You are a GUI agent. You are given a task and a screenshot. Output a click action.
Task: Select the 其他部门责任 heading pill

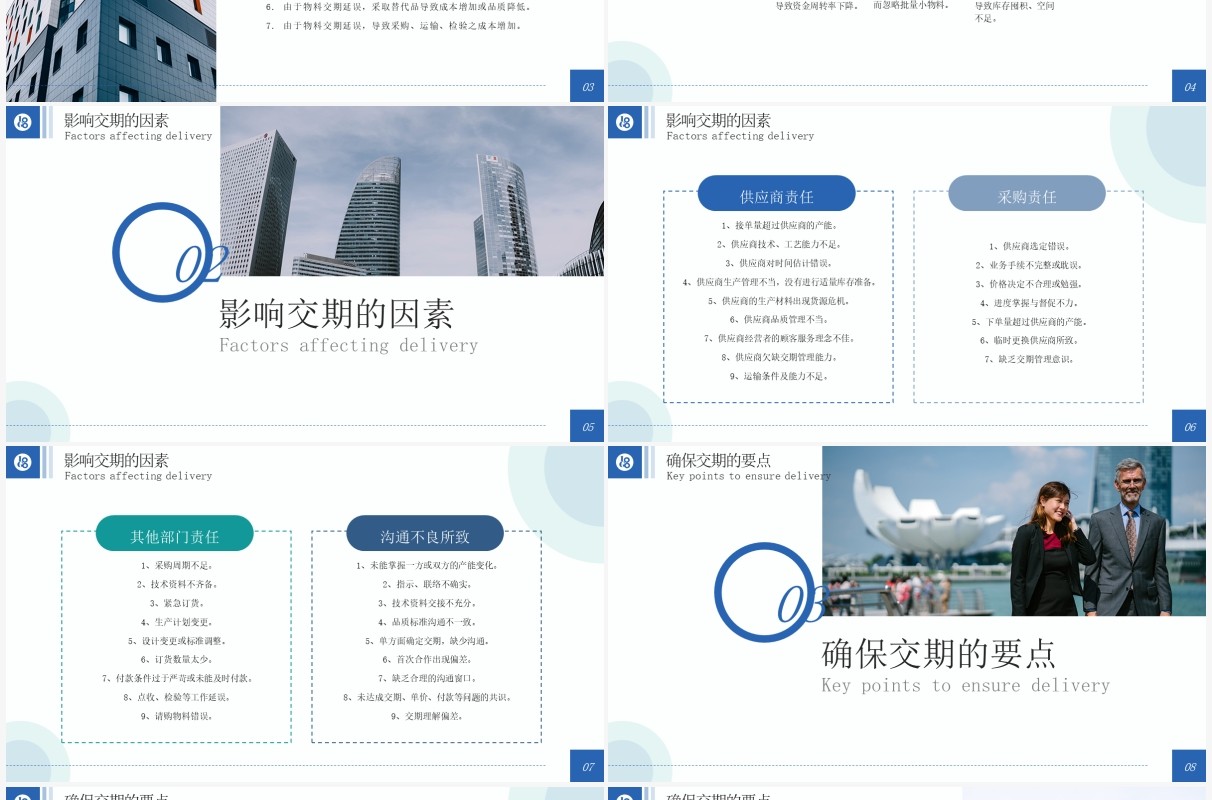point(175,535)
